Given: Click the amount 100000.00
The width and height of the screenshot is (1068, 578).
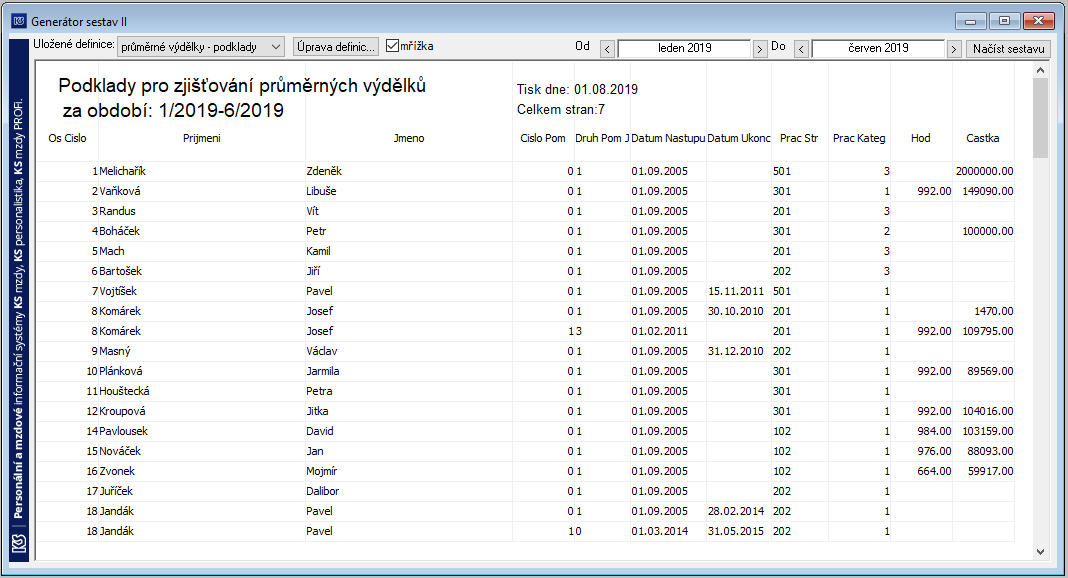Looking at the screenshot, I should [x=988, y=231].
